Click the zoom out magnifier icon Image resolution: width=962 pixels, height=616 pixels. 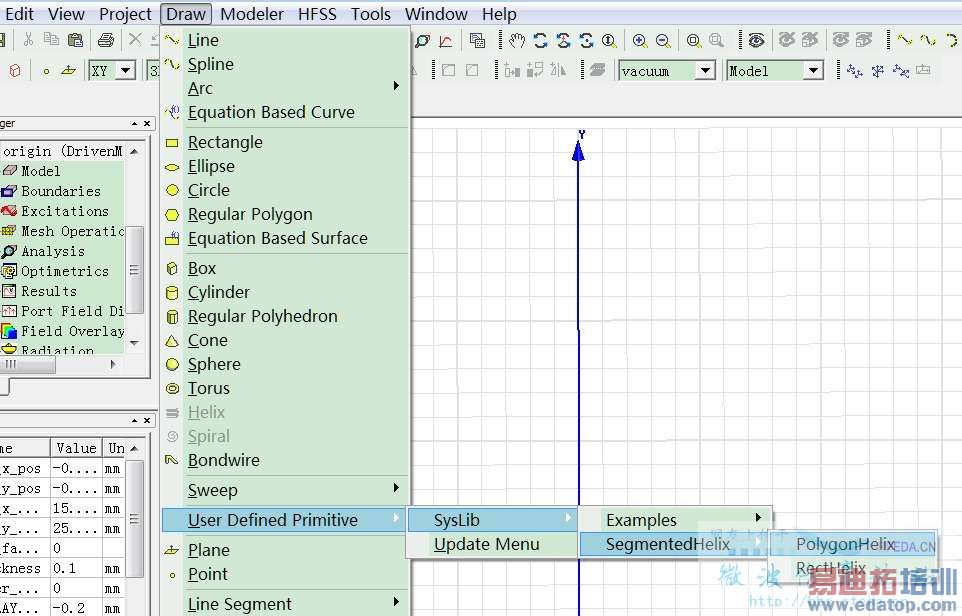pos(663,40)
